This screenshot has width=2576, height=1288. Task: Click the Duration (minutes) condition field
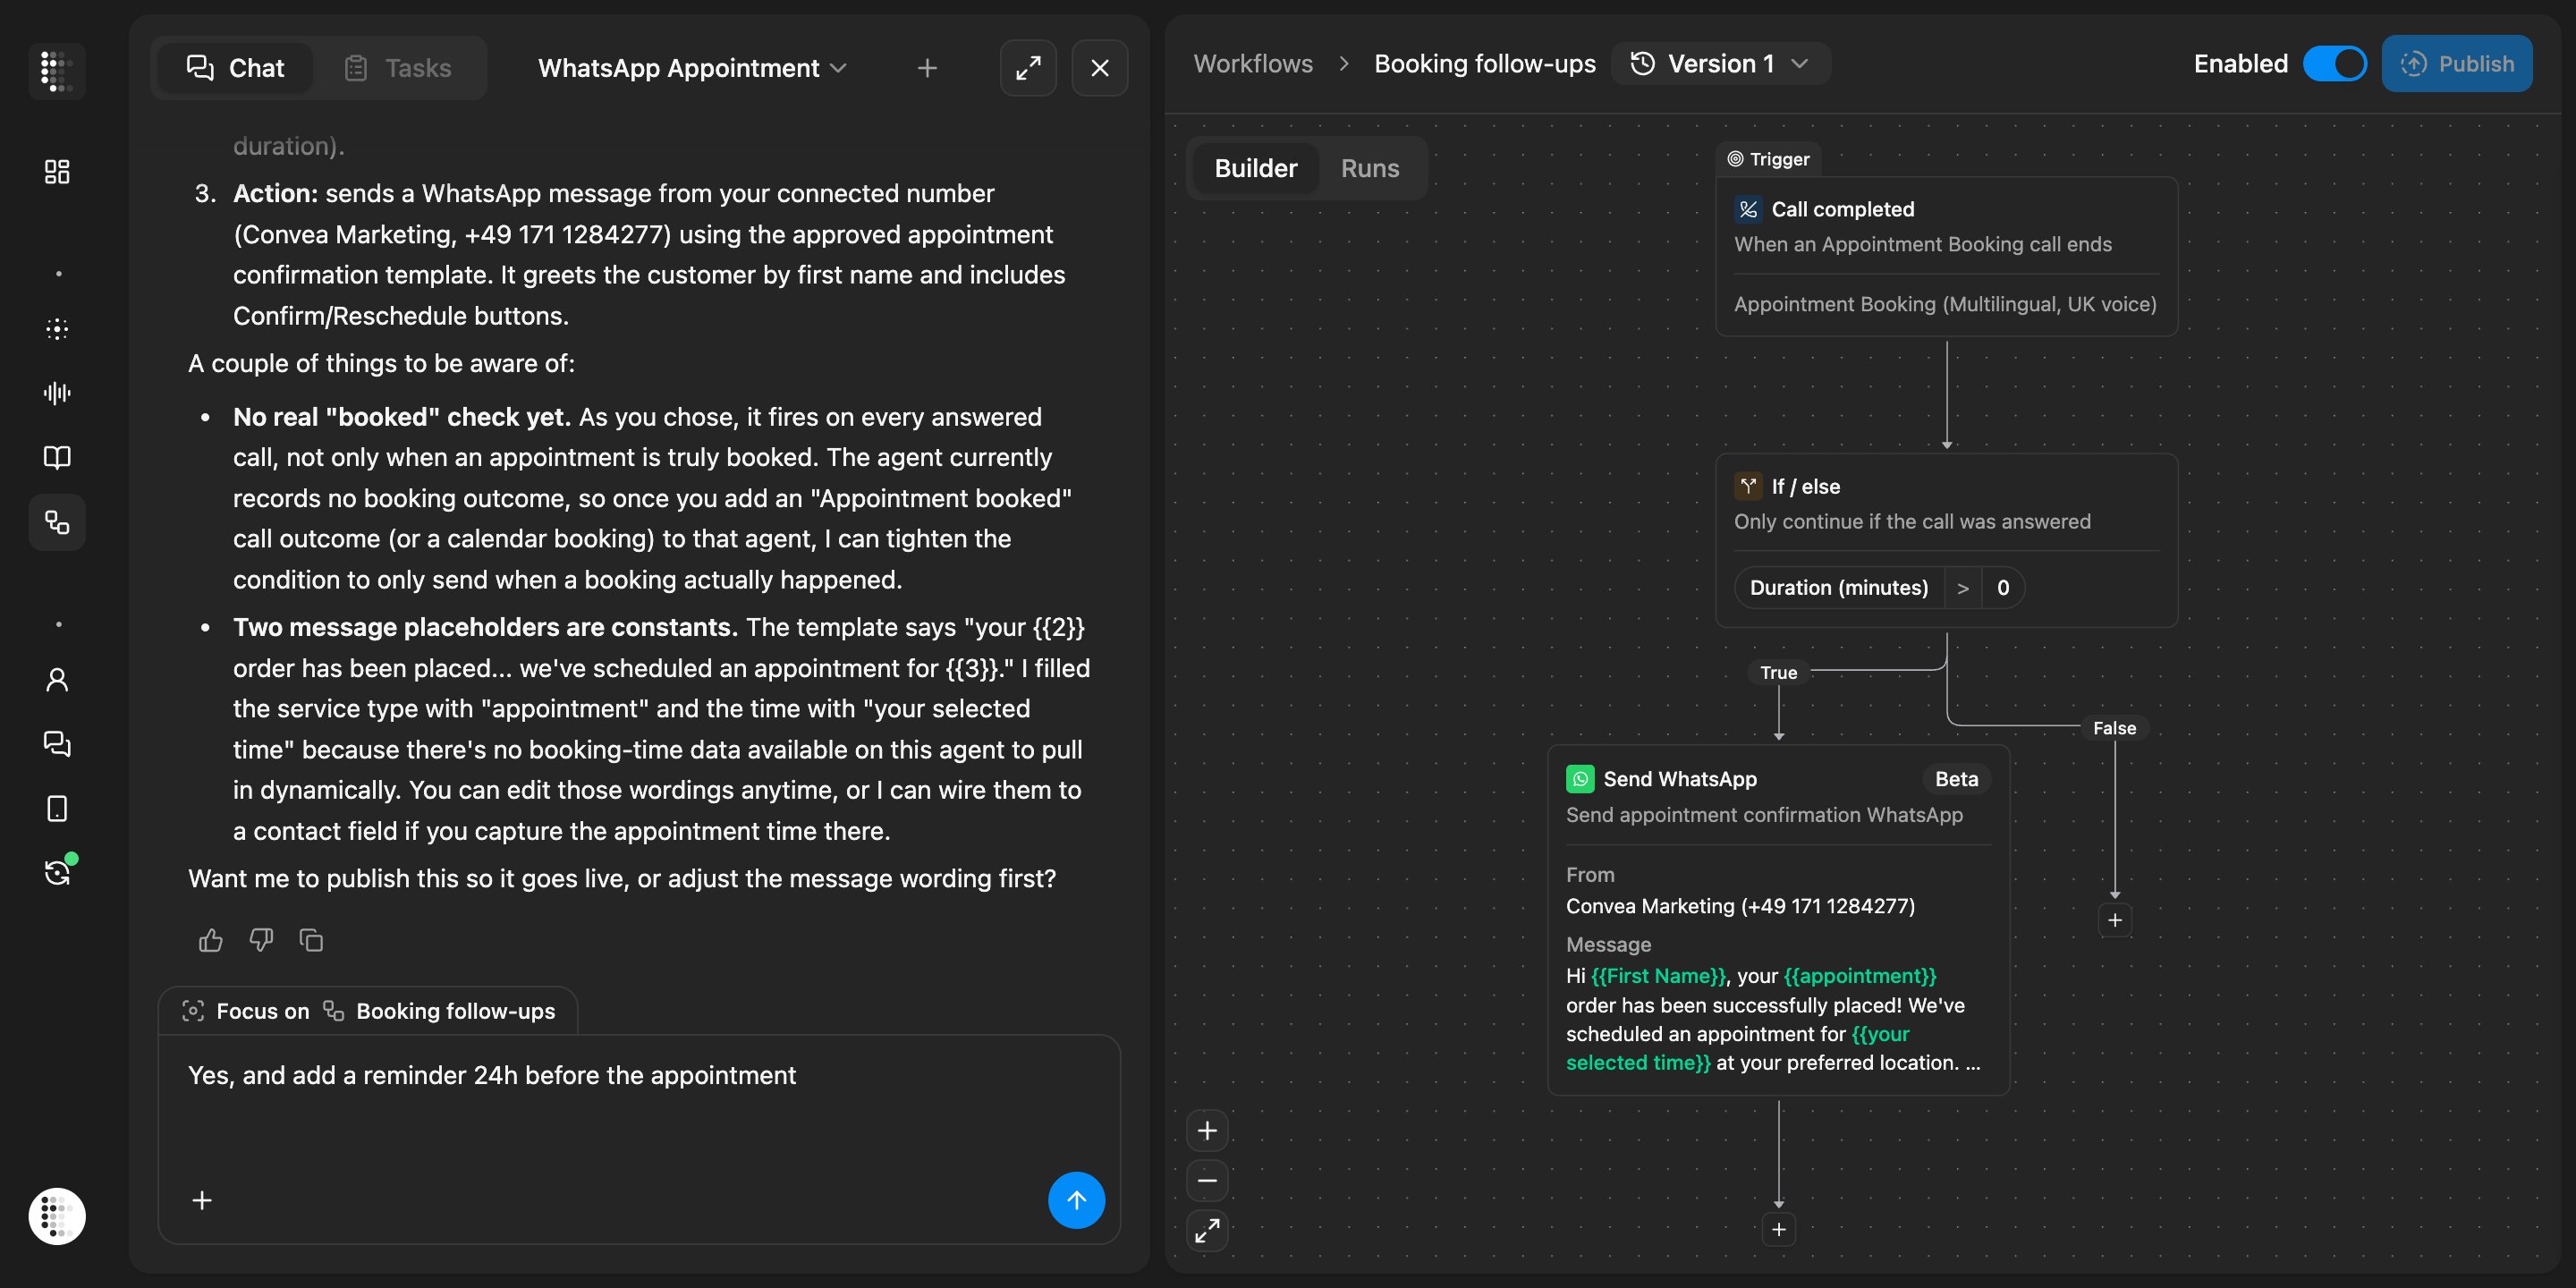[1839, 587]
